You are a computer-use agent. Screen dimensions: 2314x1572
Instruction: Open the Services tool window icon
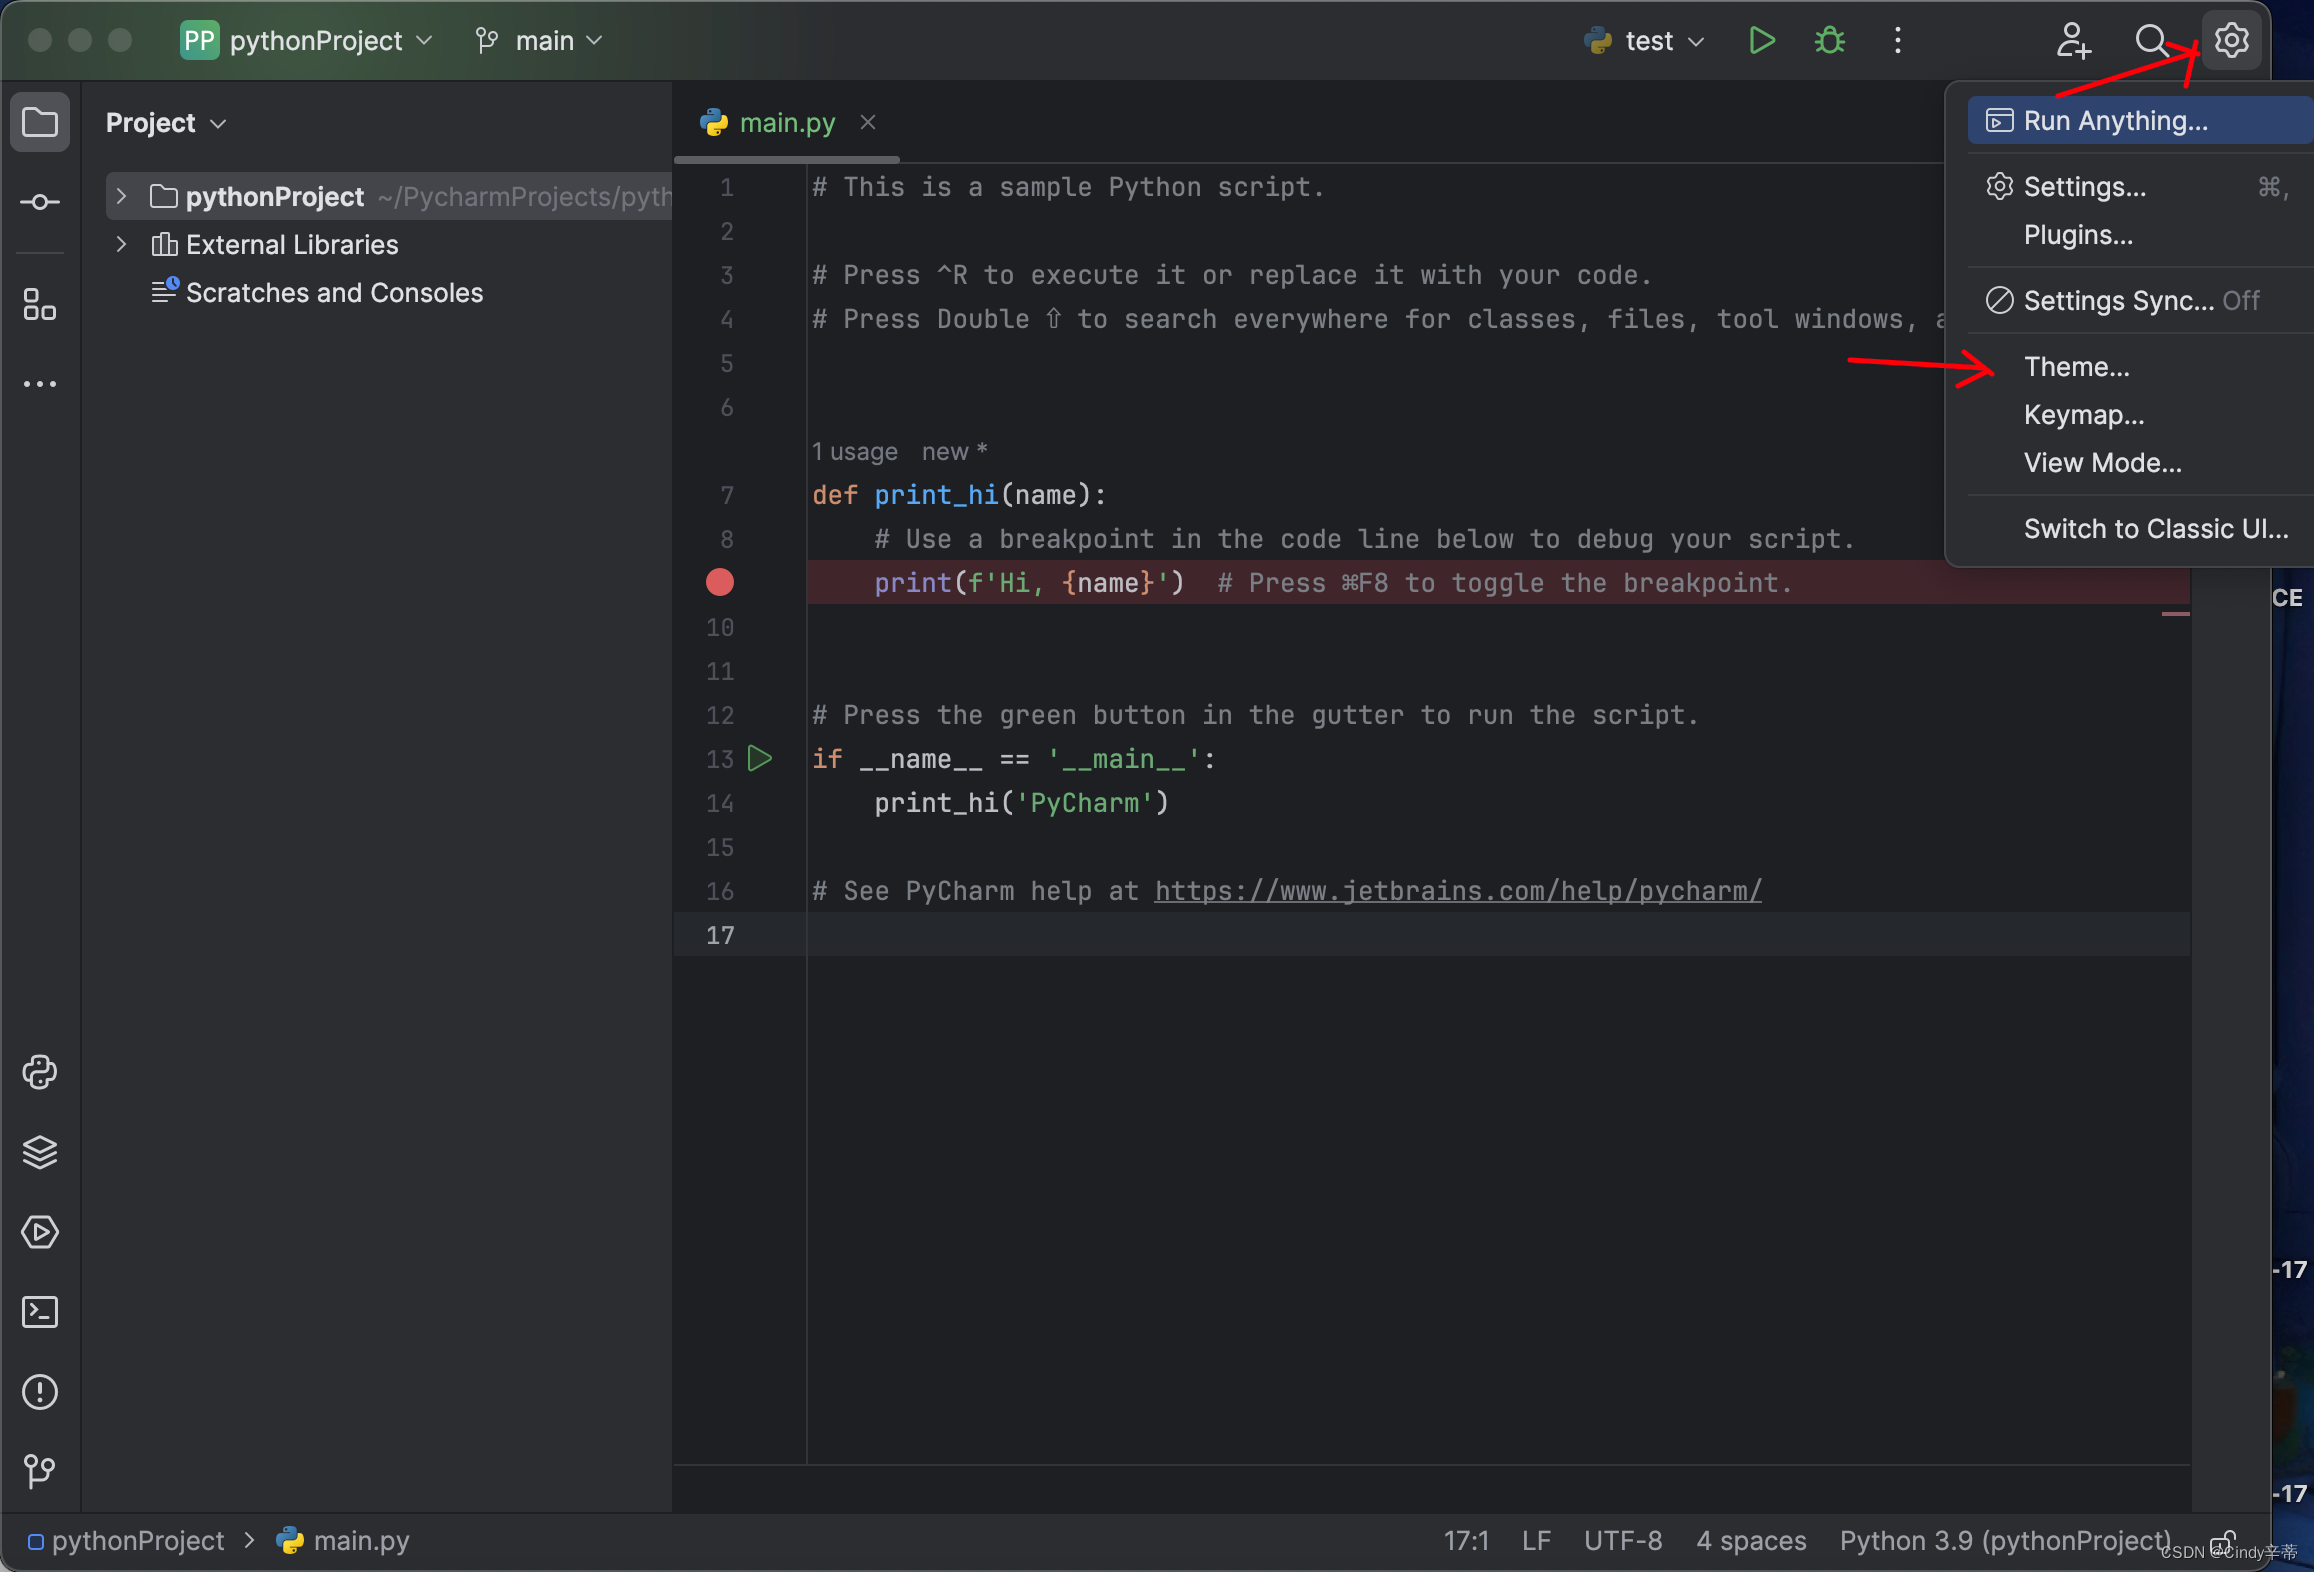40,1232
